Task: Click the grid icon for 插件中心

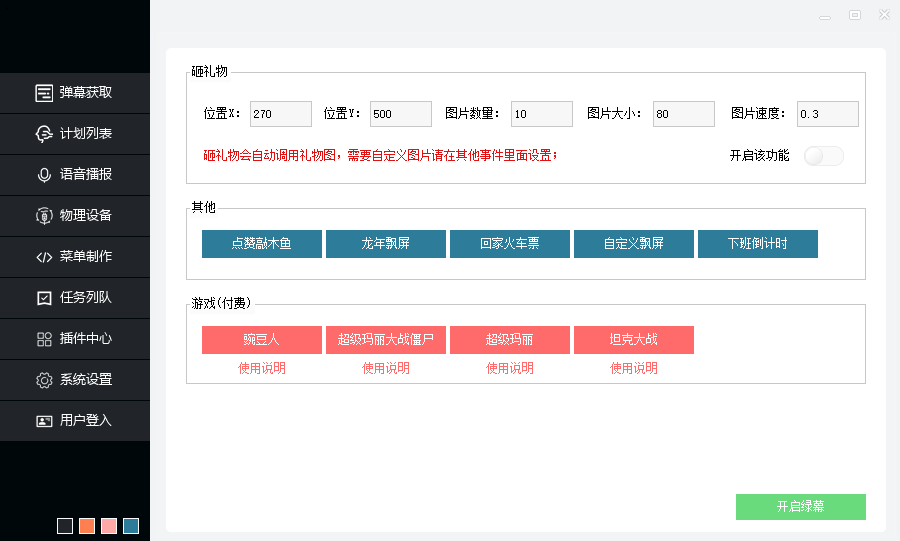Action: pos(44,339)
